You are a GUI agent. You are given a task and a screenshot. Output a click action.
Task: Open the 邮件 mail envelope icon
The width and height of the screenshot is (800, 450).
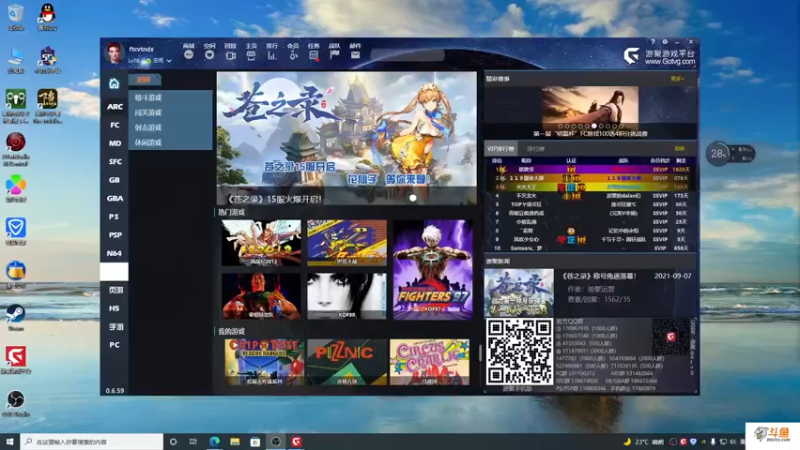(356, 55)
